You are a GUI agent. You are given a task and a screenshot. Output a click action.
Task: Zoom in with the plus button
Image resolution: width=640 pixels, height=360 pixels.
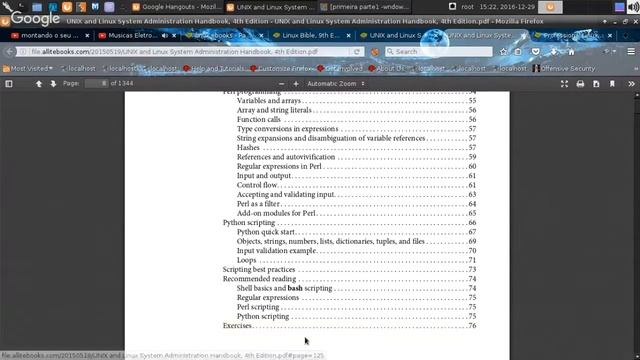click(296, 84)
